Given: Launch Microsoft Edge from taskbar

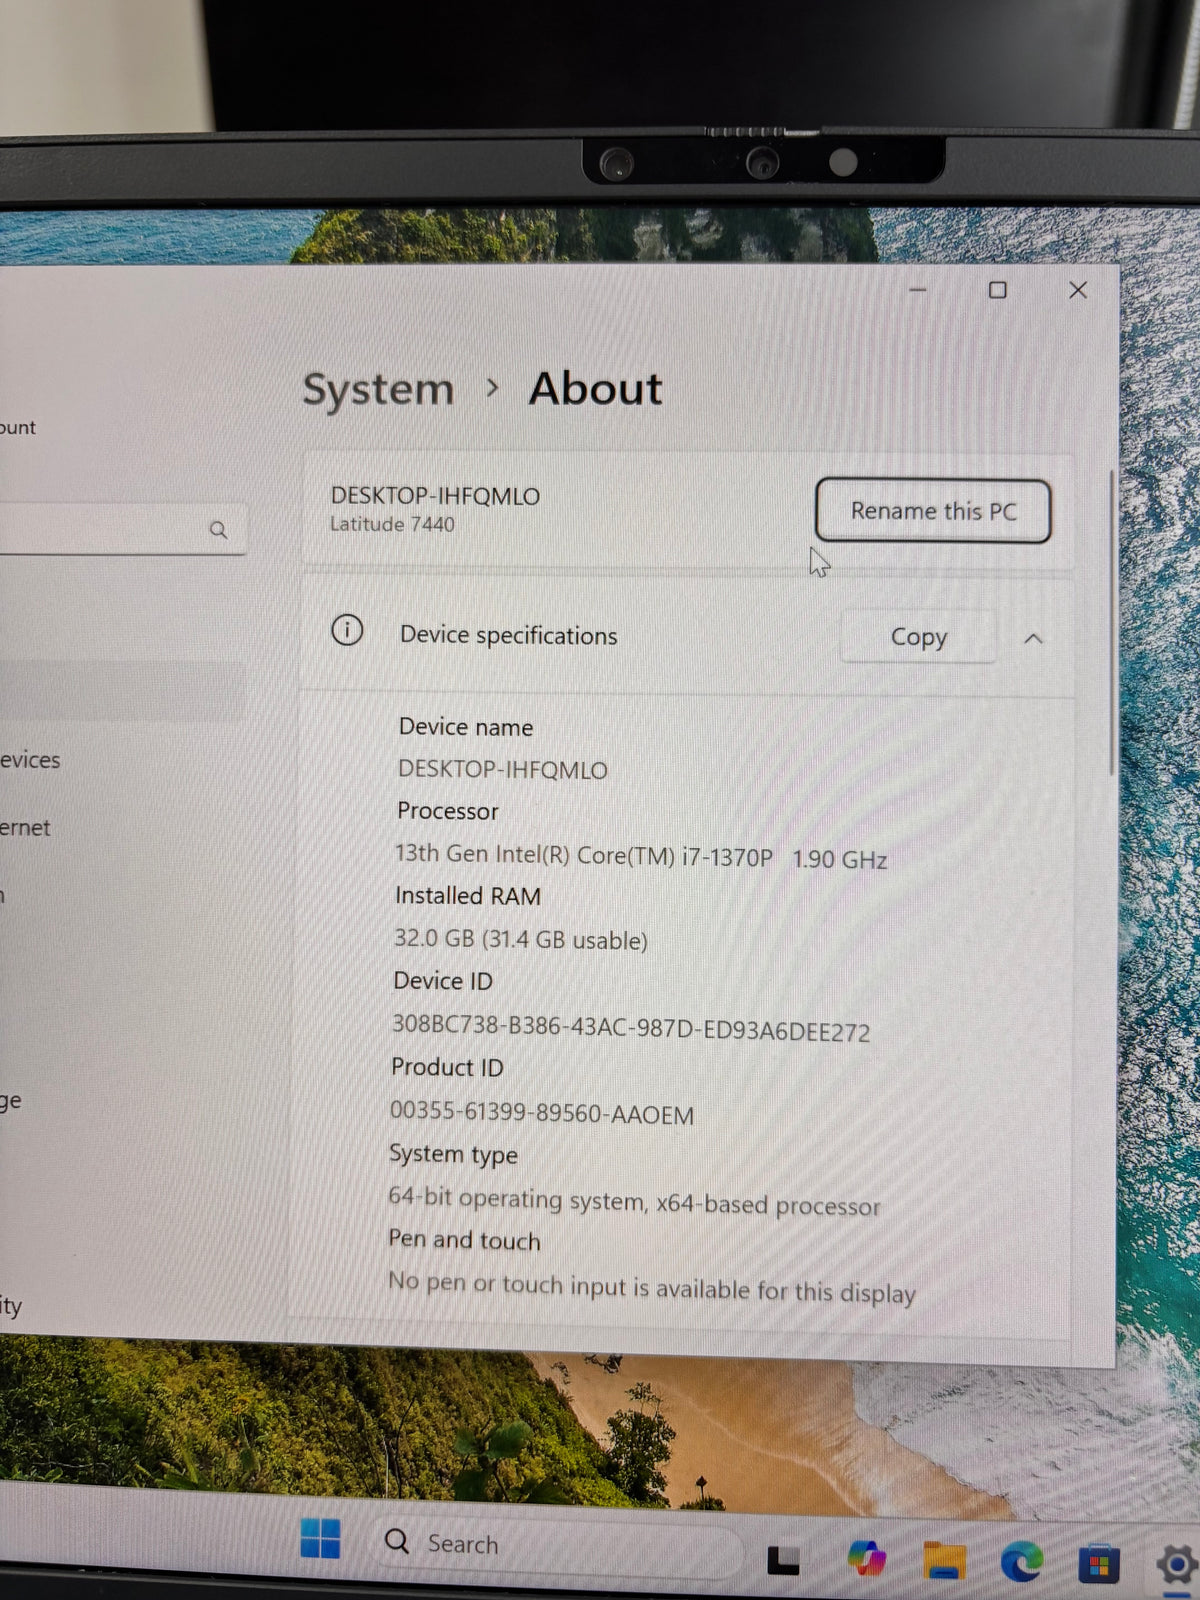Looking at the screenshot, I should coord(1021,1561).
